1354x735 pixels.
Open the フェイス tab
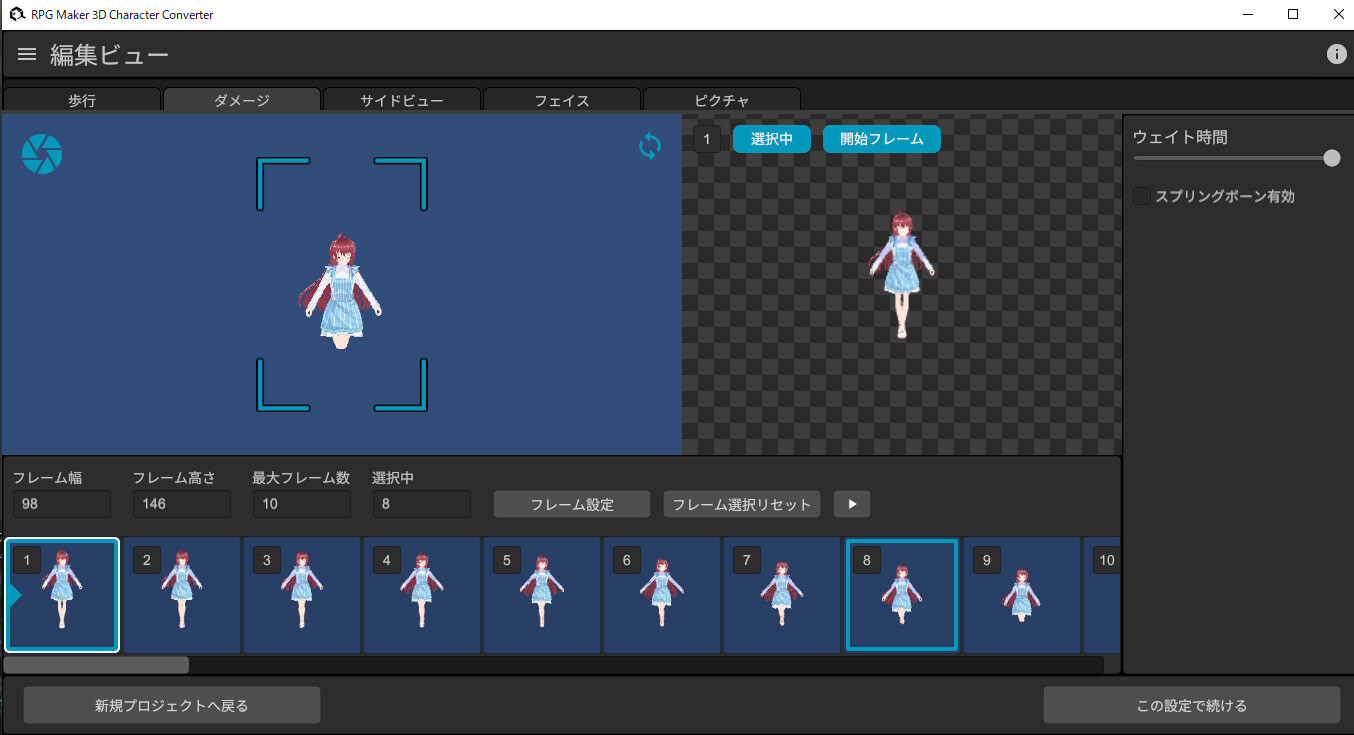coord(561,100)
